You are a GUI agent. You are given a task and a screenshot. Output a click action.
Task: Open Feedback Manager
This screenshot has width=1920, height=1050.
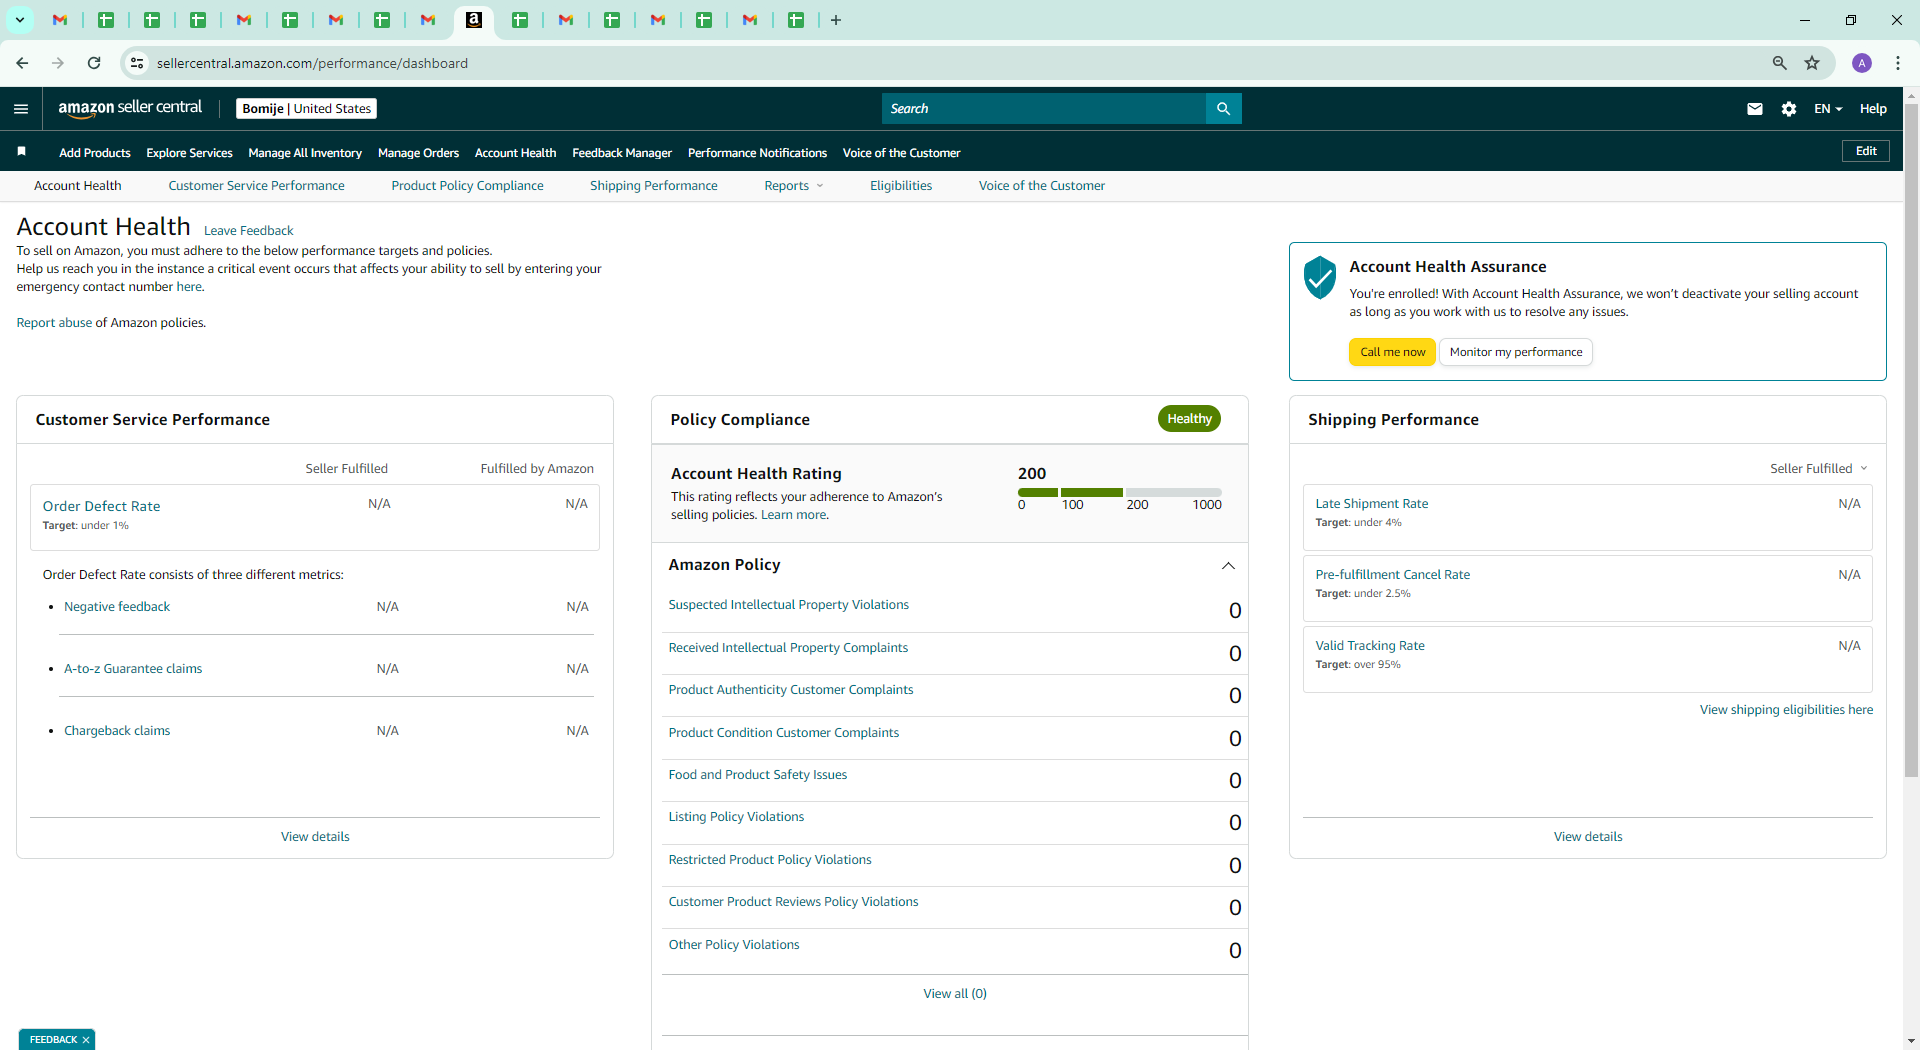pyautogui.click(x=622, y=153)
